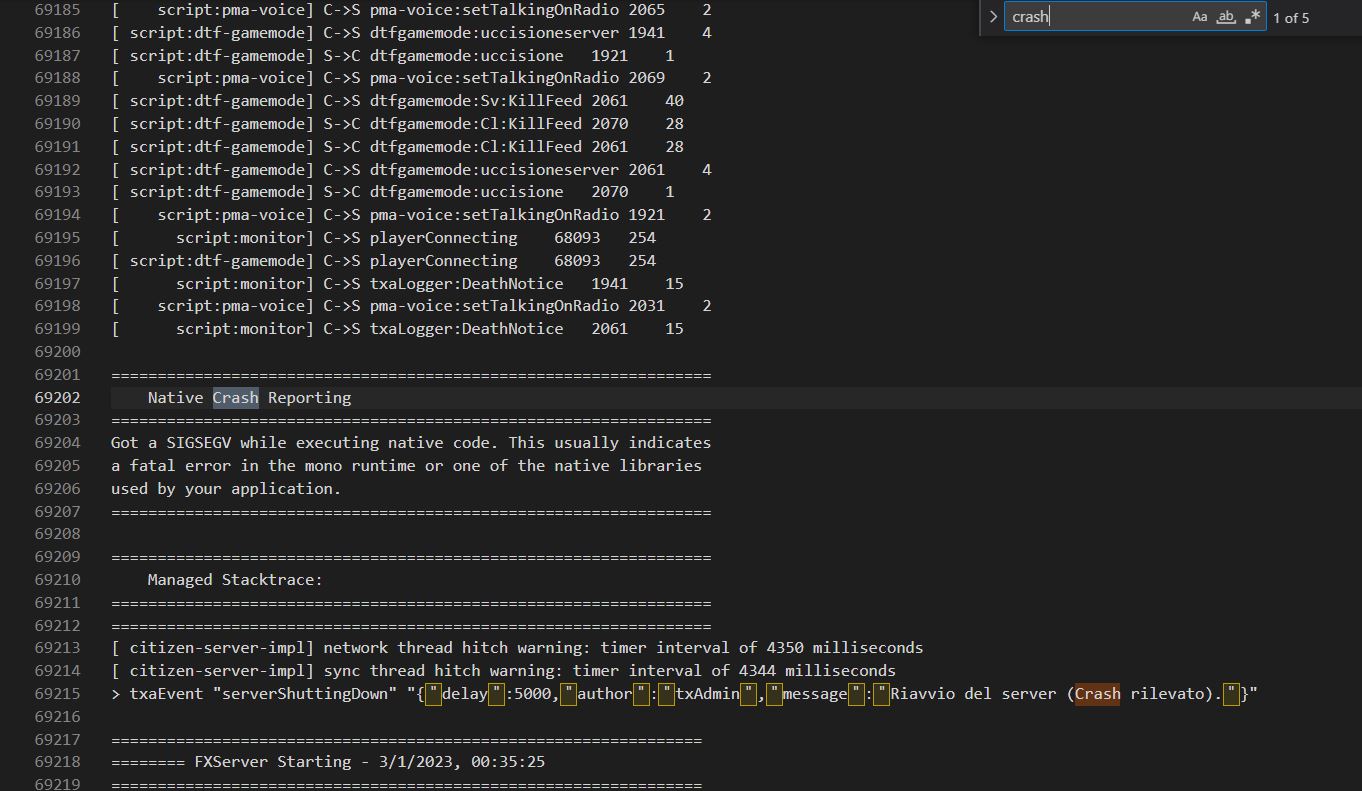Click line number 69185
1362x791 pixels.
click(x=57, y=10)
